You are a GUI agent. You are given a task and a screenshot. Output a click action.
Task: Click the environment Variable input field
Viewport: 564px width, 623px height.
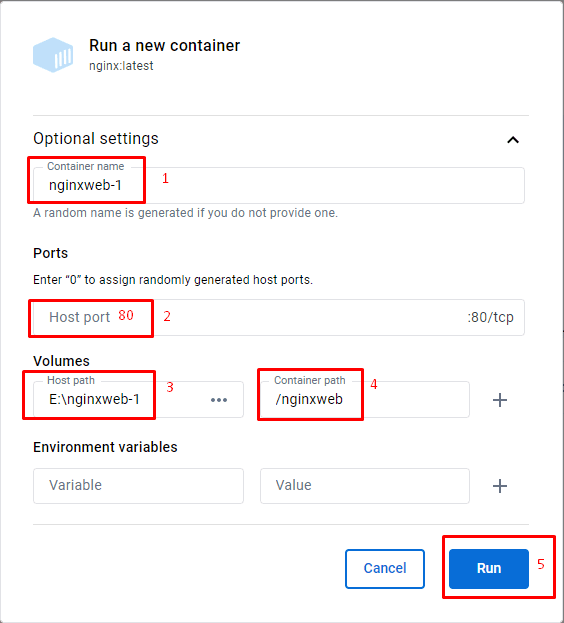138,486
